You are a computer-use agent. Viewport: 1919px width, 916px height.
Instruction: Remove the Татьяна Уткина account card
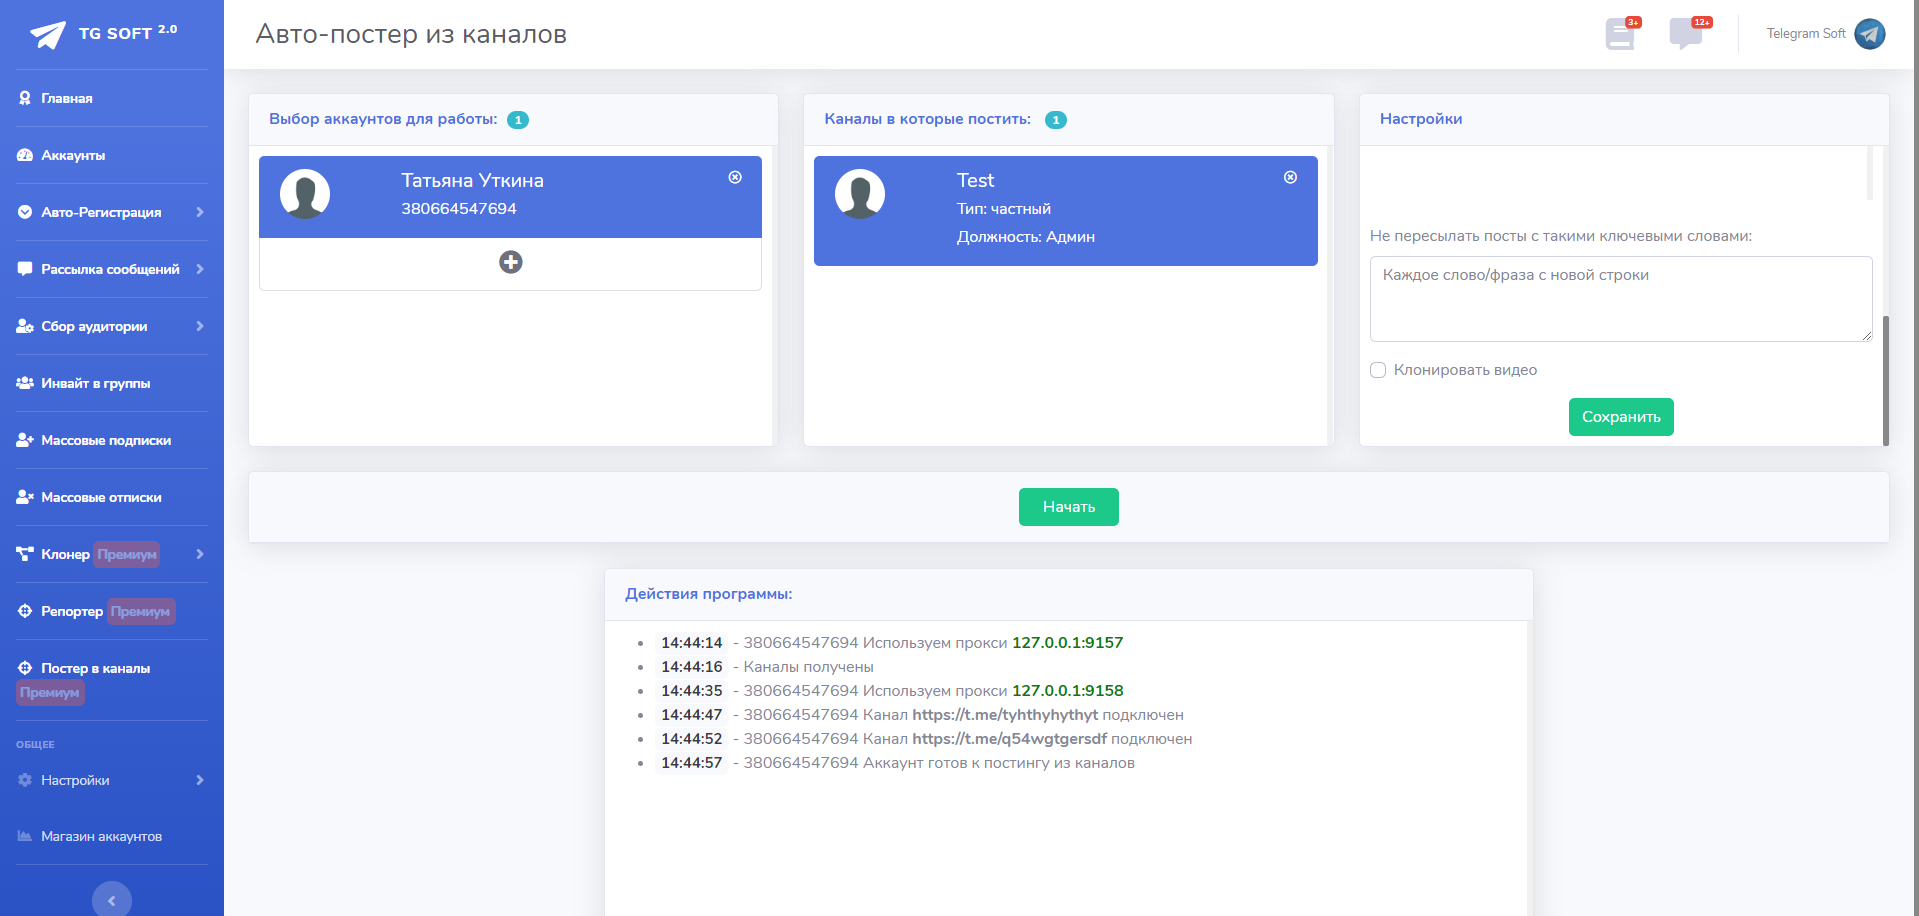[735, 177]
